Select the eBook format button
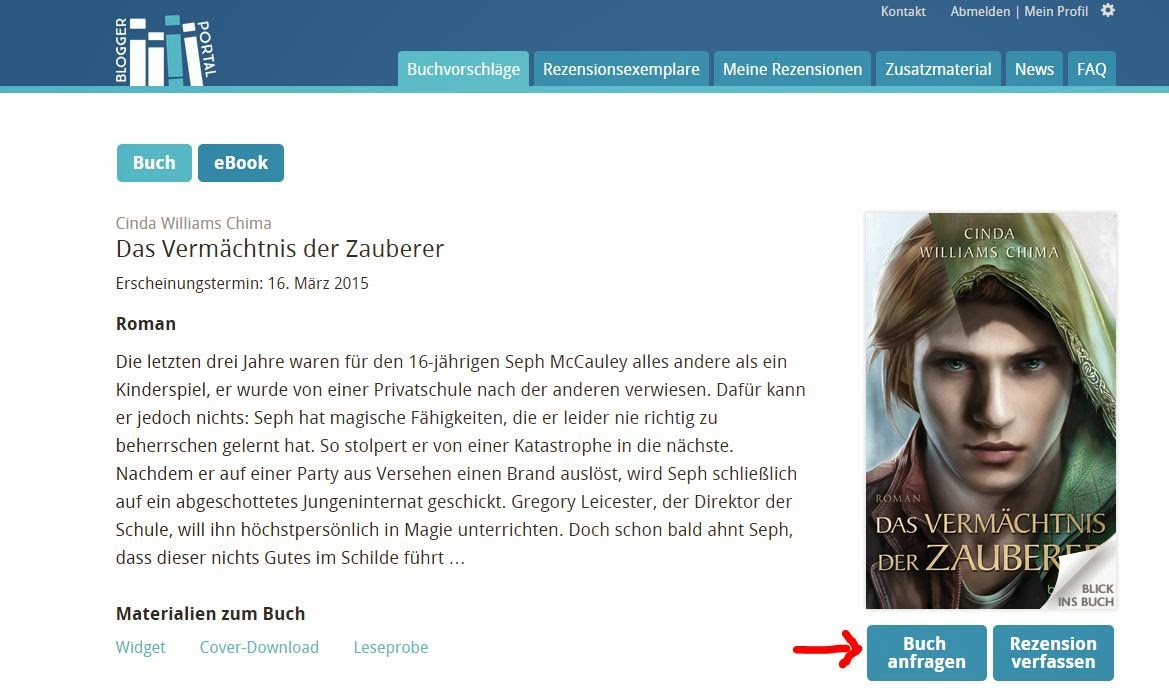 pos(241,163)
